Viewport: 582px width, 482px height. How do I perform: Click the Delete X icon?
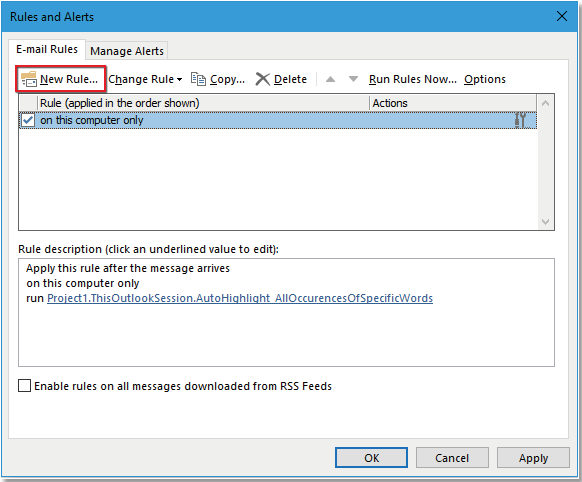click(x=263, y=79)
